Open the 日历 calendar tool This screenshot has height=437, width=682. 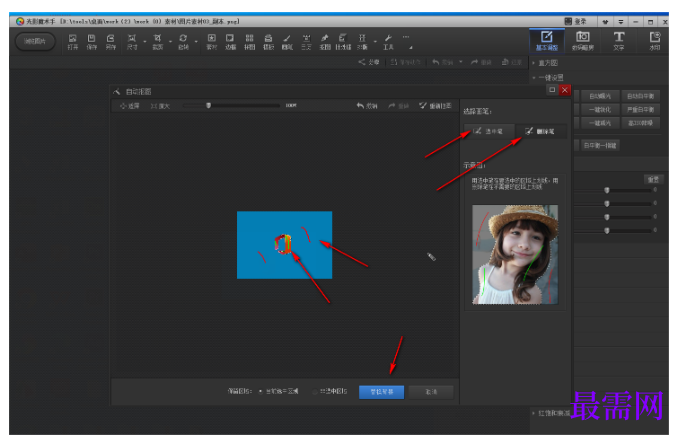coord(306,42)
